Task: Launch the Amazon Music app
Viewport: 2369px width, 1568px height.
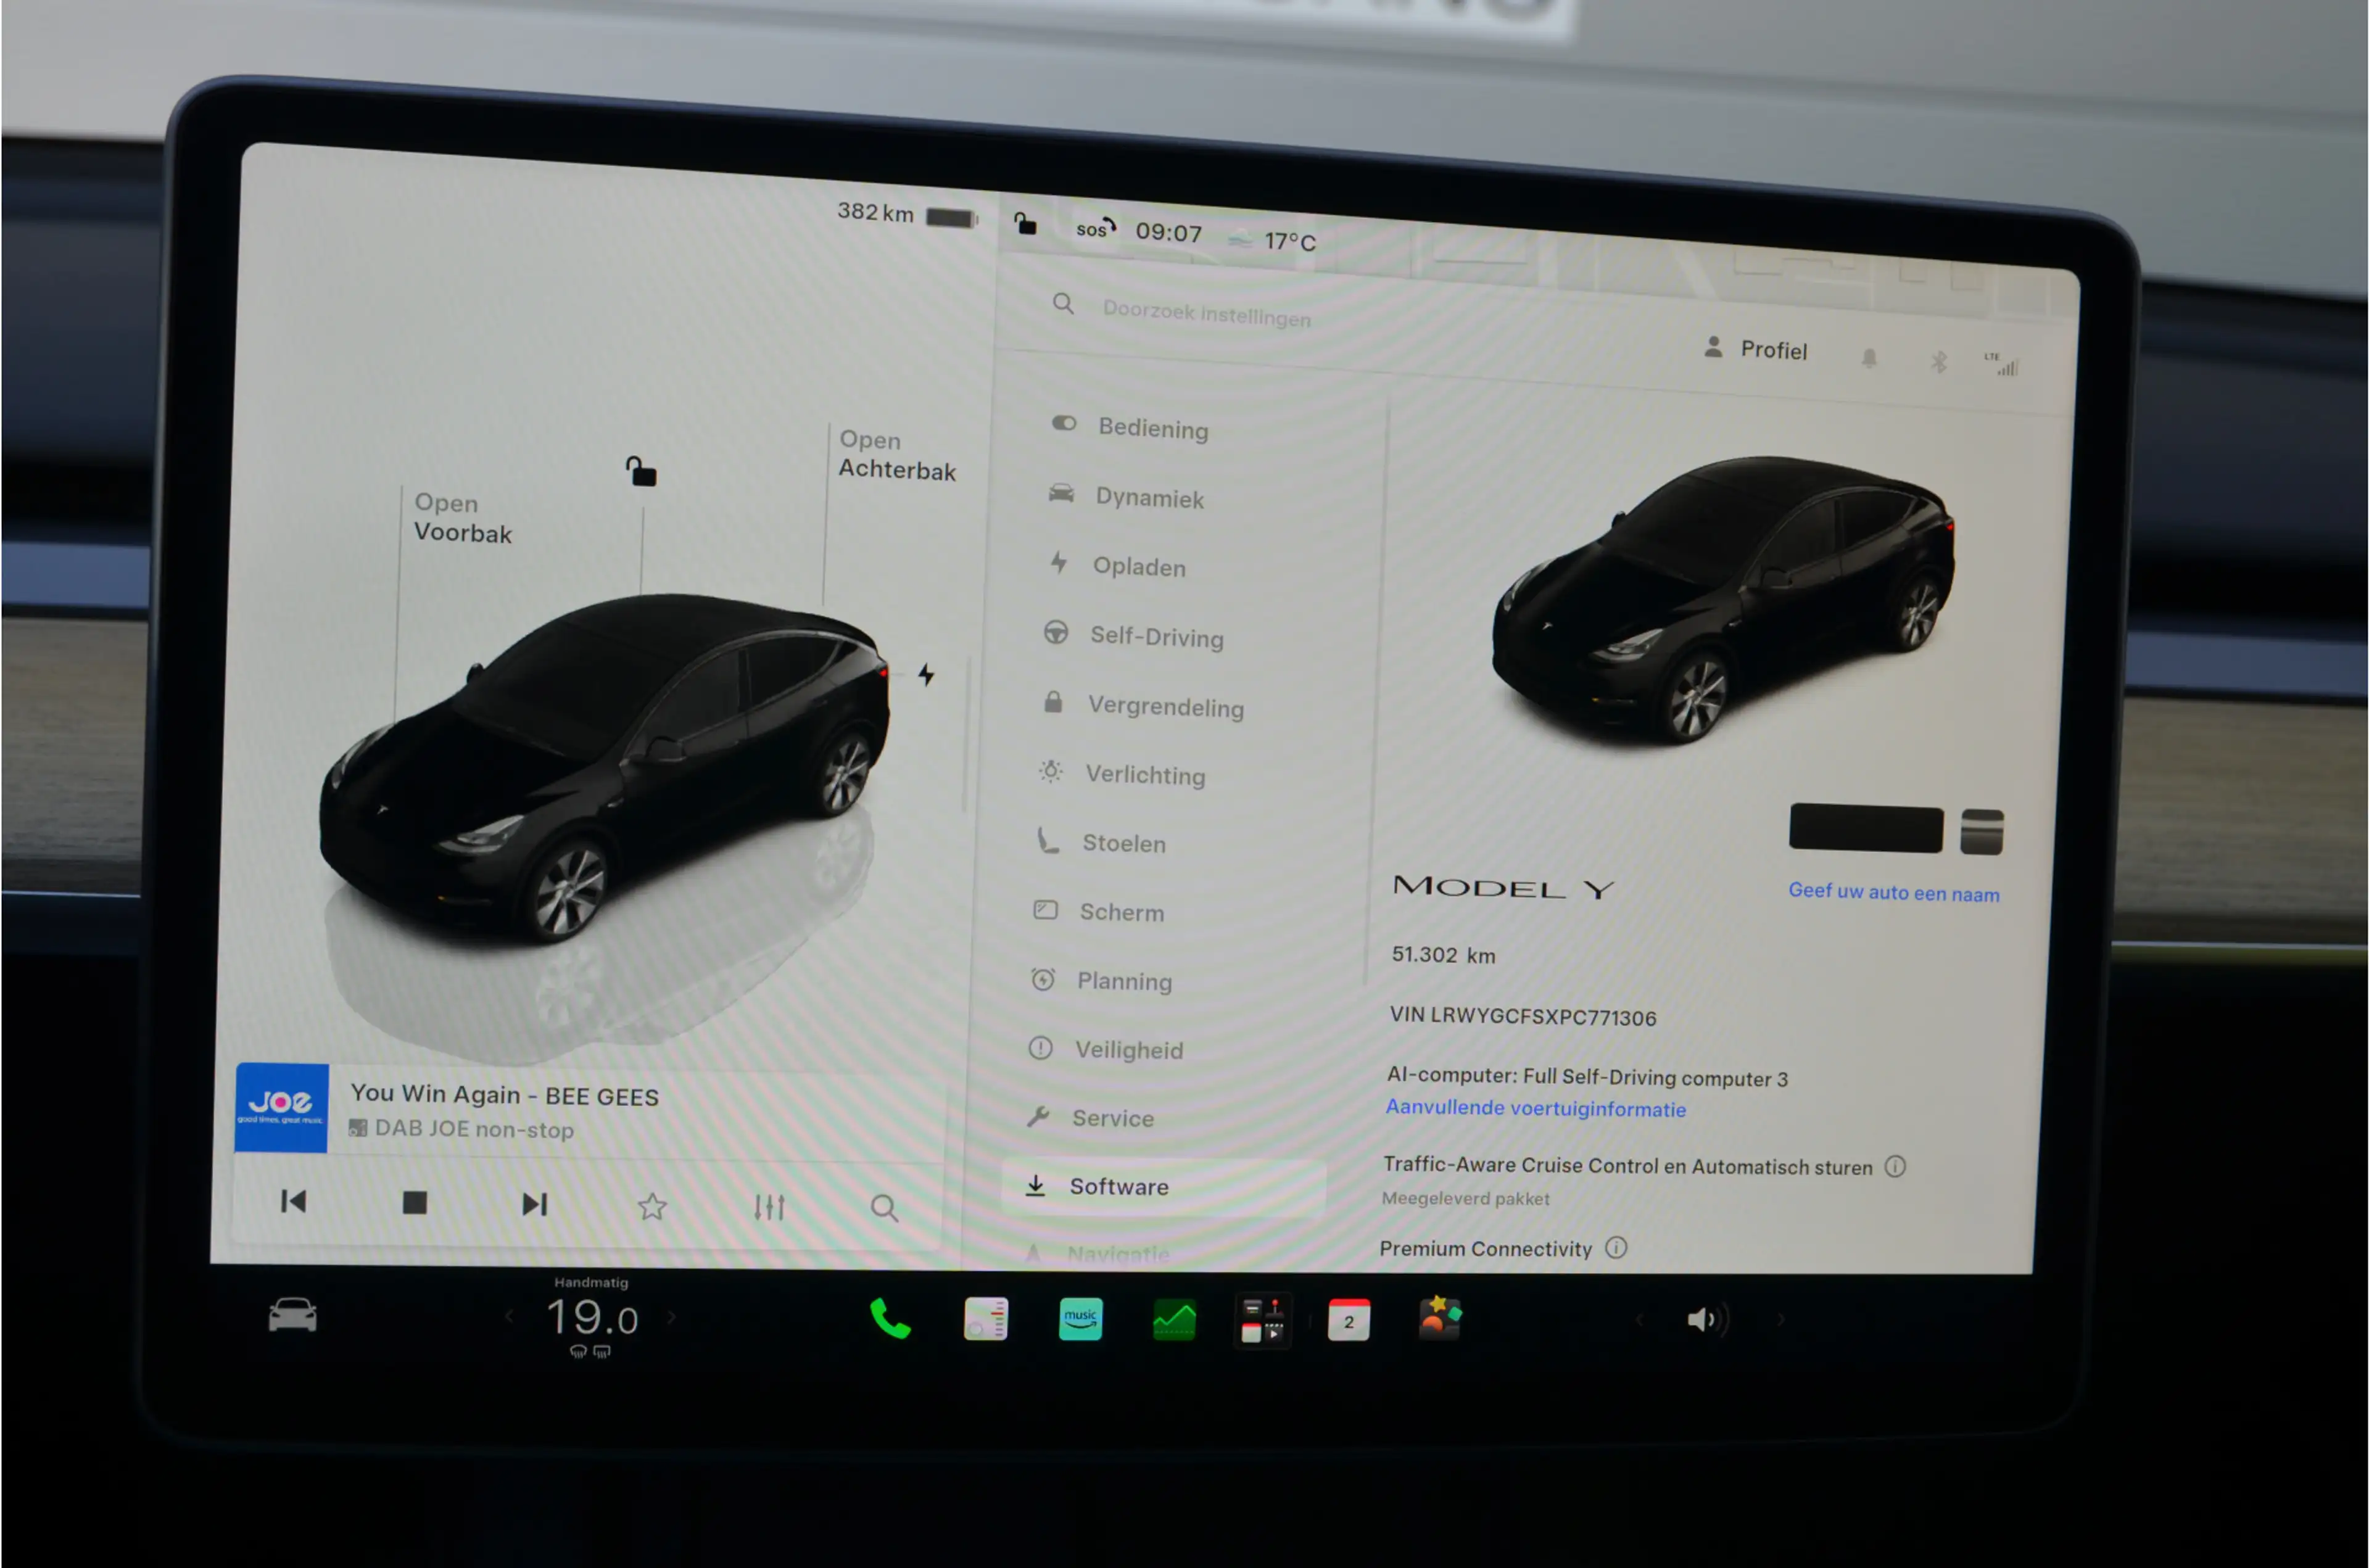Action: [x=1080, y=1319]
